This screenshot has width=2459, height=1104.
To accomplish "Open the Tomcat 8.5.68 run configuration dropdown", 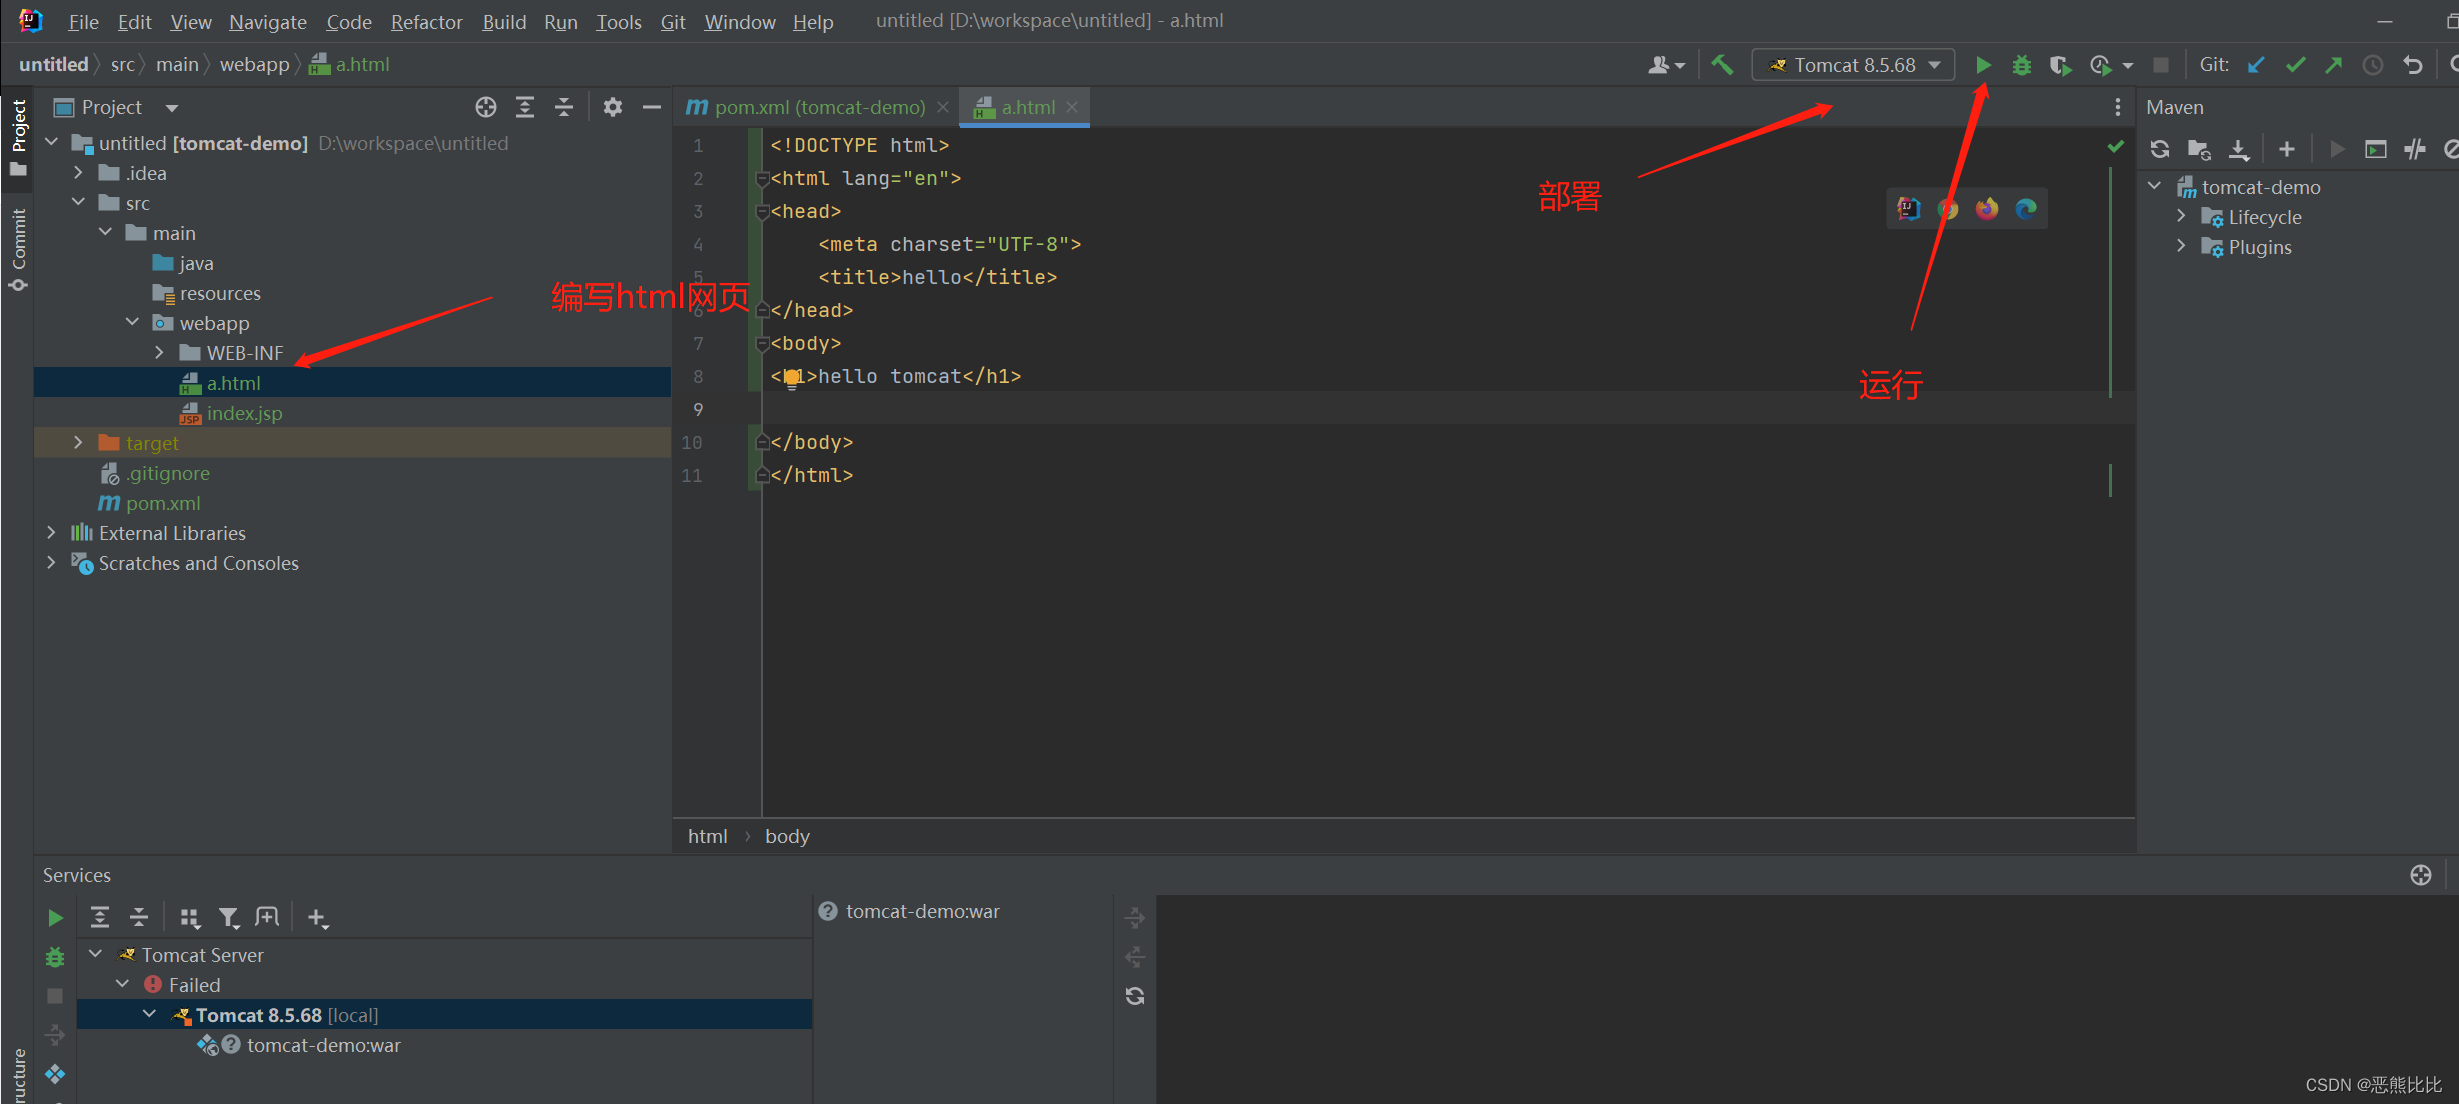I will click(1854, 65).
